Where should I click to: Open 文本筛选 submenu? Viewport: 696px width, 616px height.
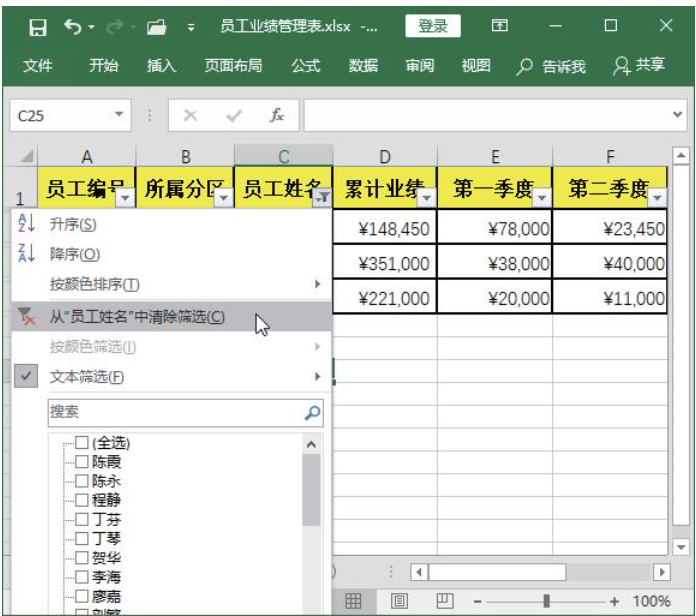(x=171, y=377)
